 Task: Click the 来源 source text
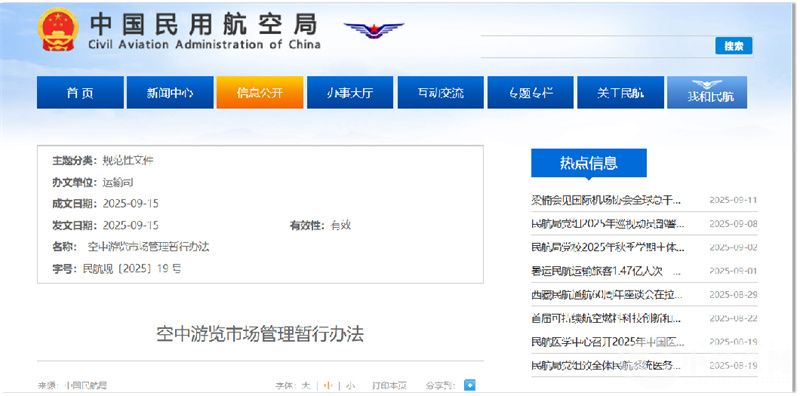72,386
